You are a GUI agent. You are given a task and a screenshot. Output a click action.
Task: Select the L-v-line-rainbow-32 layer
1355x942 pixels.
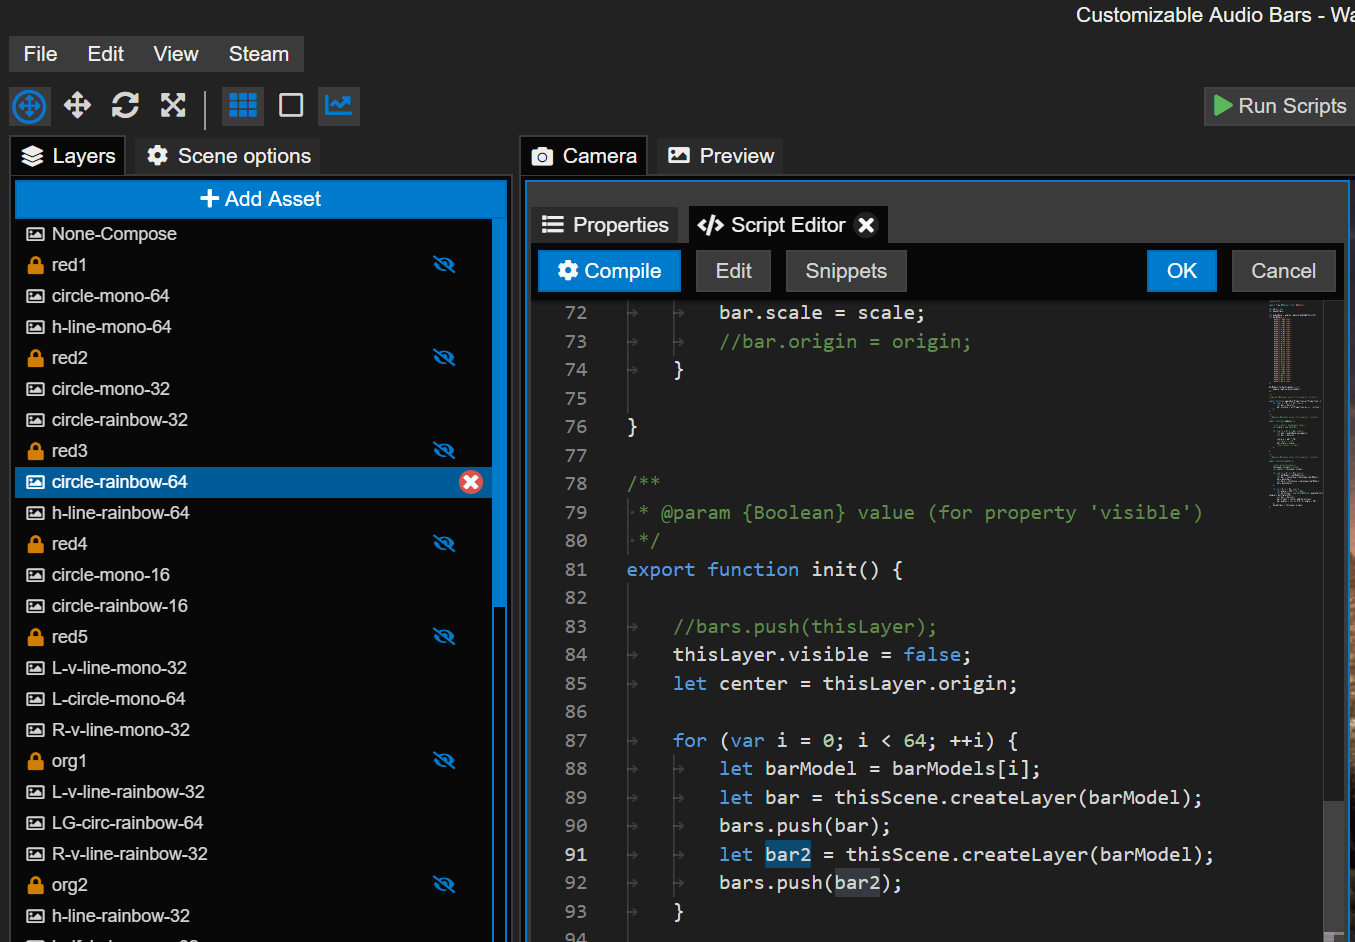254,792
